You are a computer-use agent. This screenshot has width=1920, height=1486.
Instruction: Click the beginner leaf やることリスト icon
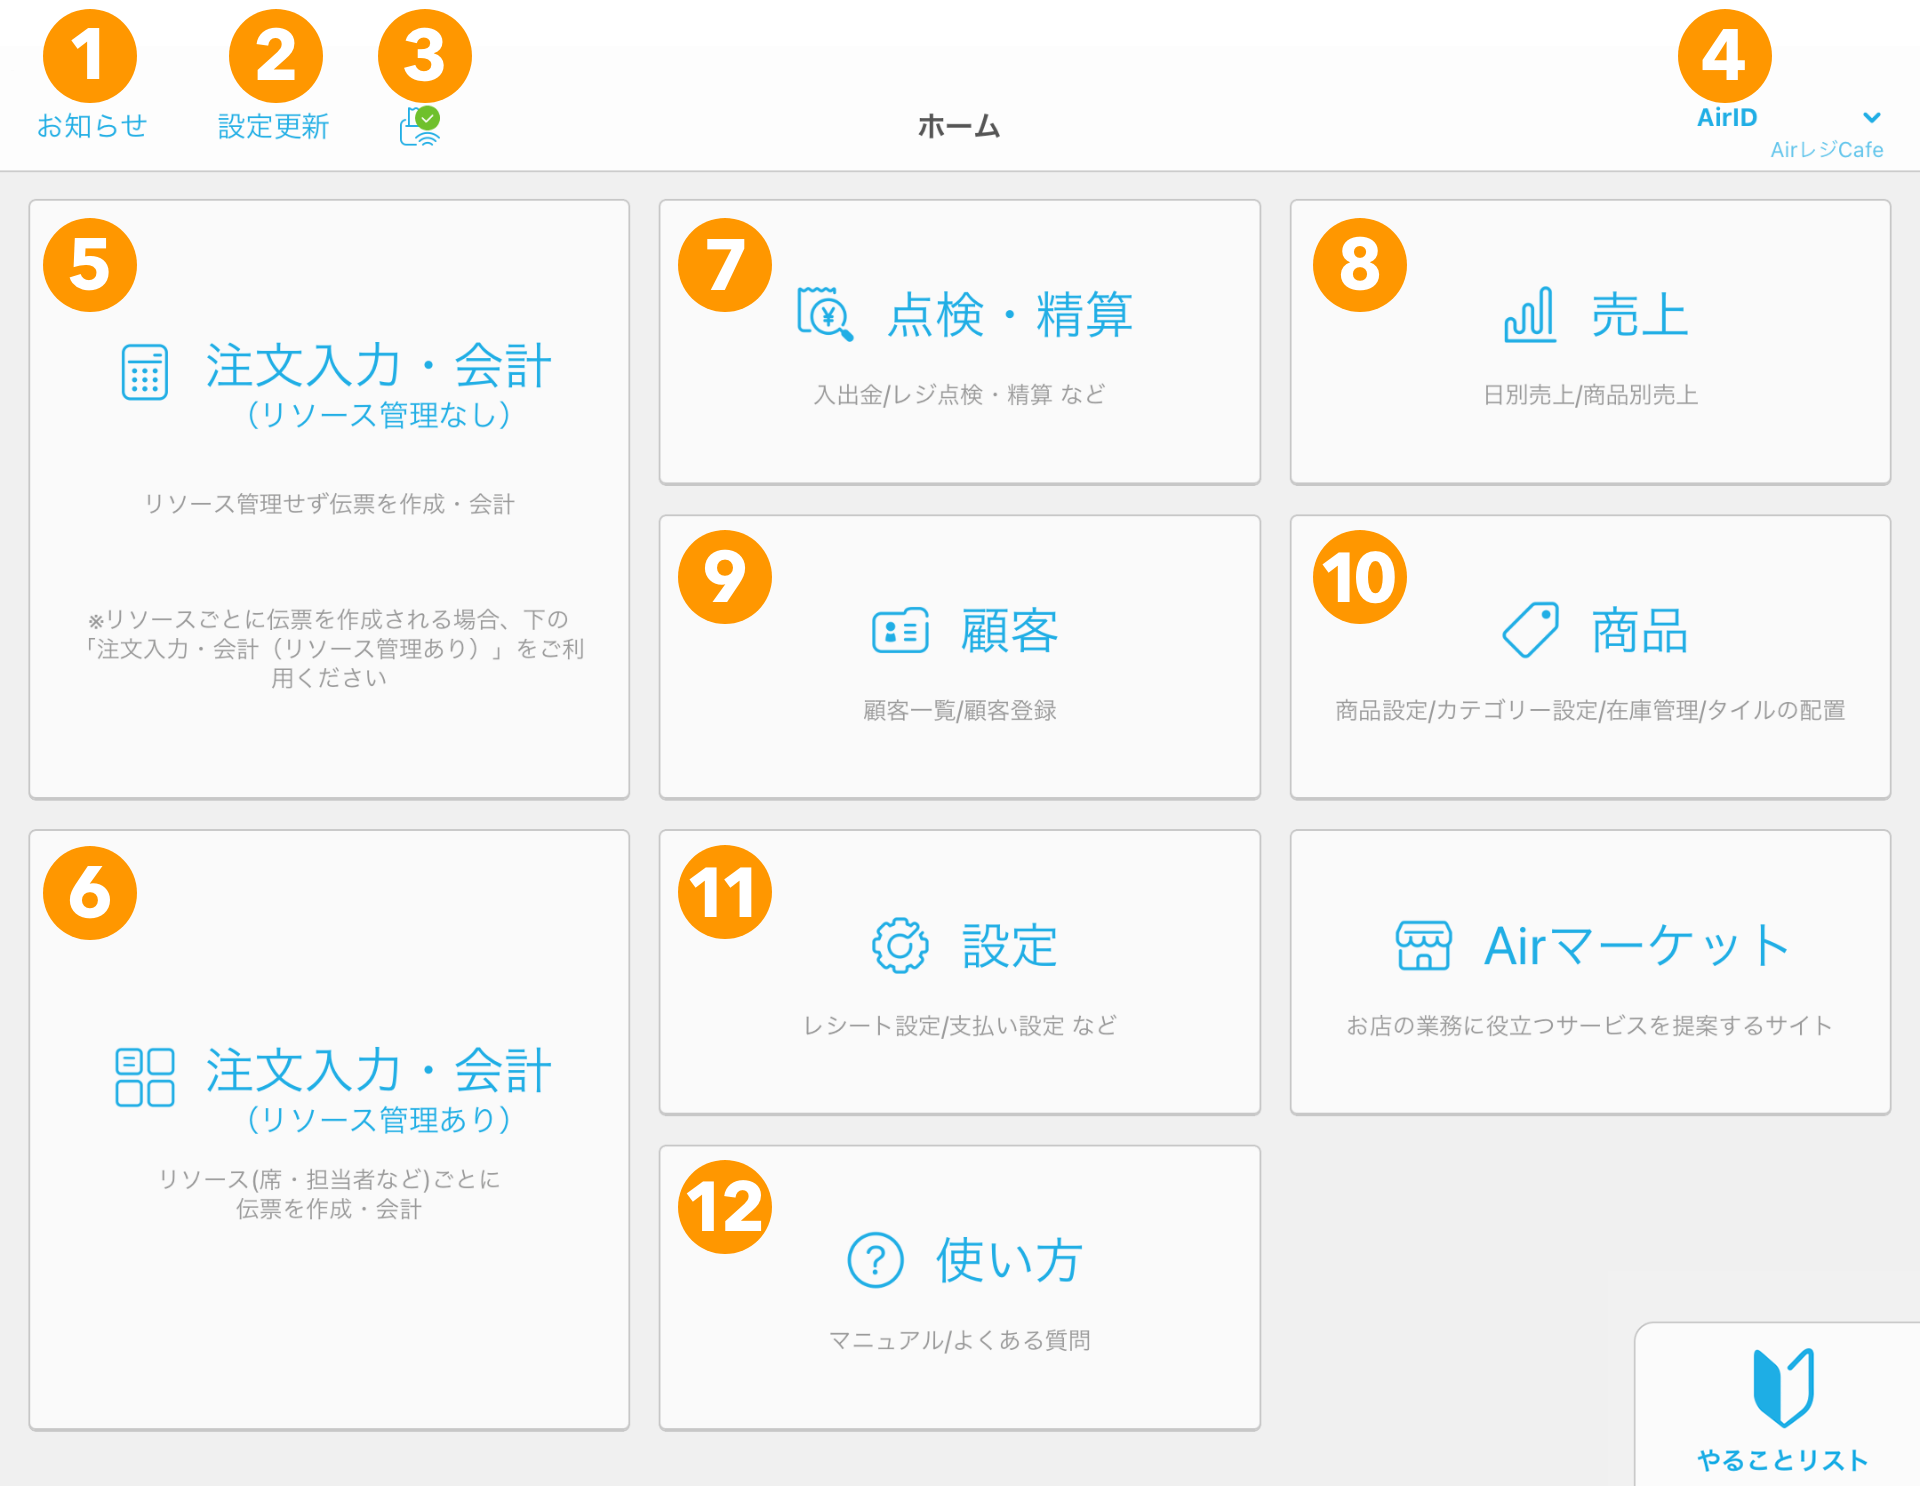point(1784,1387)
